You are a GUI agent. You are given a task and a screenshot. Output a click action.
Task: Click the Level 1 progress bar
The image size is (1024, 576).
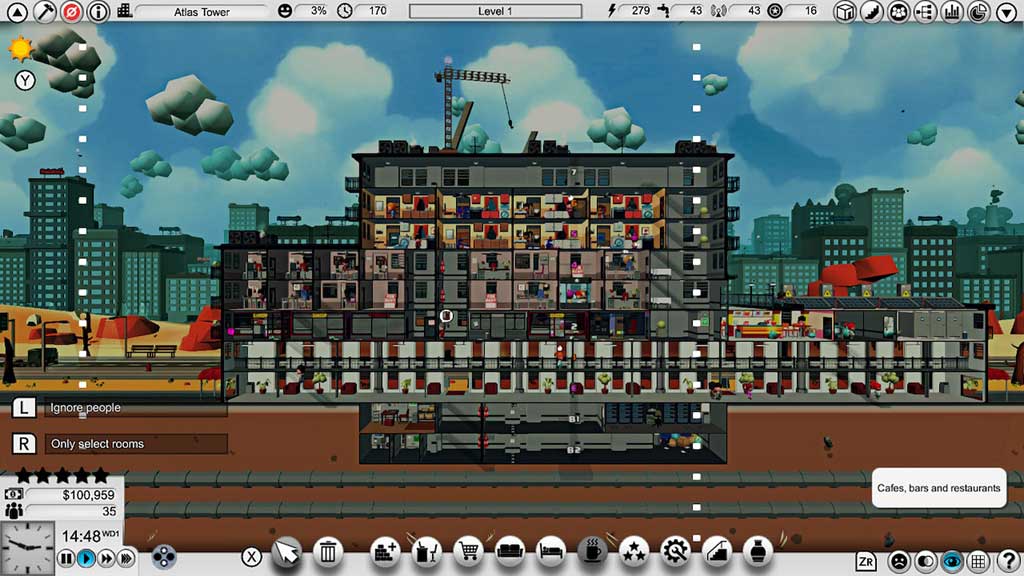[495, 11]
